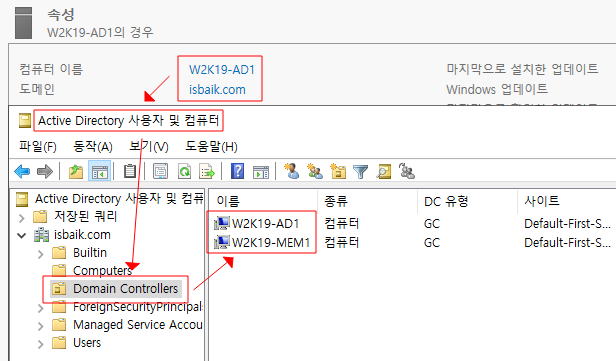Create a new organizational unit folder icon
The height and width of the screenshot is (361, 616).
point(338,171)
